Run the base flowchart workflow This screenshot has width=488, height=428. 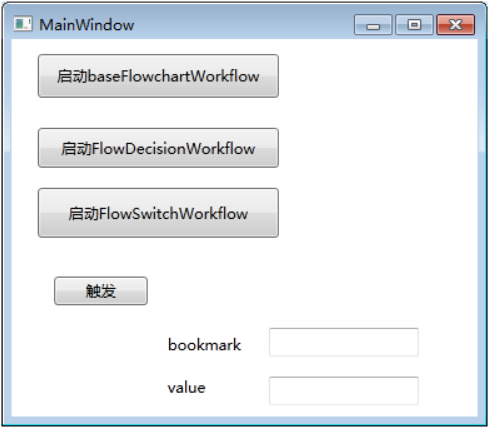point(158,76)
